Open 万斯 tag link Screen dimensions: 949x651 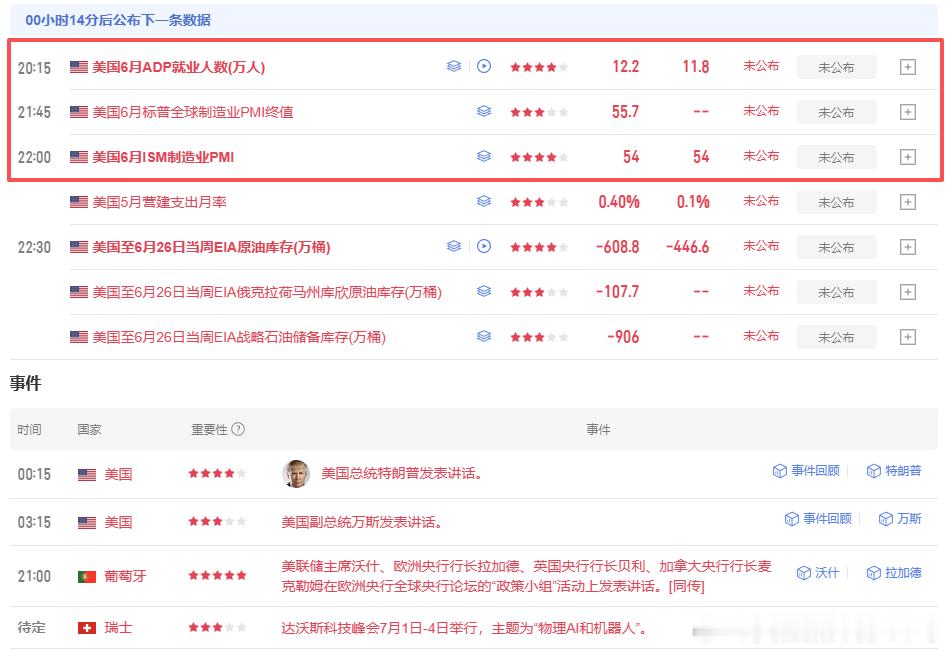[x=900, y=519]
